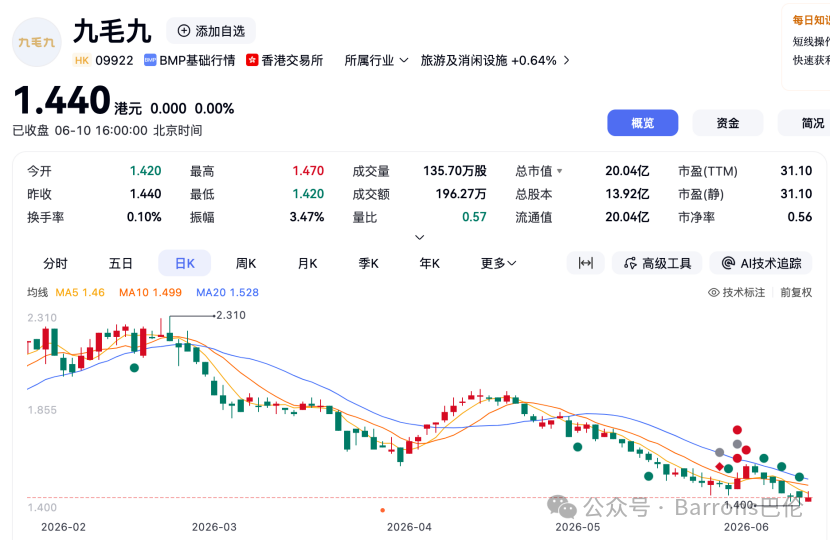Click the MA5 orange legend label
Image resolution: width=830 pixels, height=540 pixels.
pyautogui.click(x=80, y=293)
